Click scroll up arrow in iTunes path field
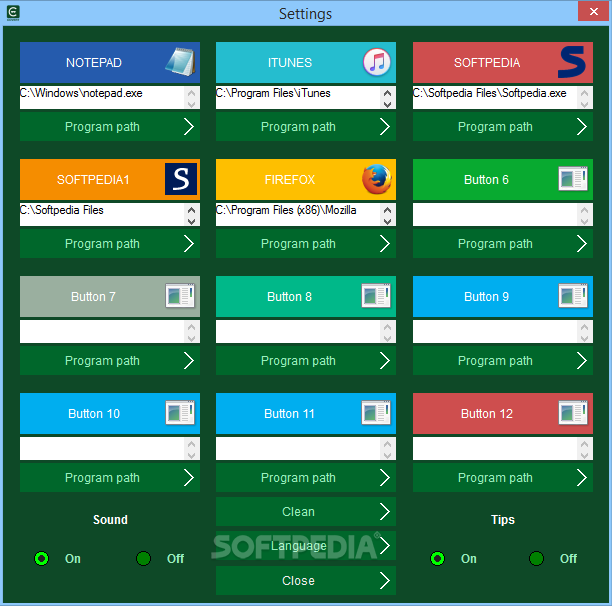 tap(388, 92)
